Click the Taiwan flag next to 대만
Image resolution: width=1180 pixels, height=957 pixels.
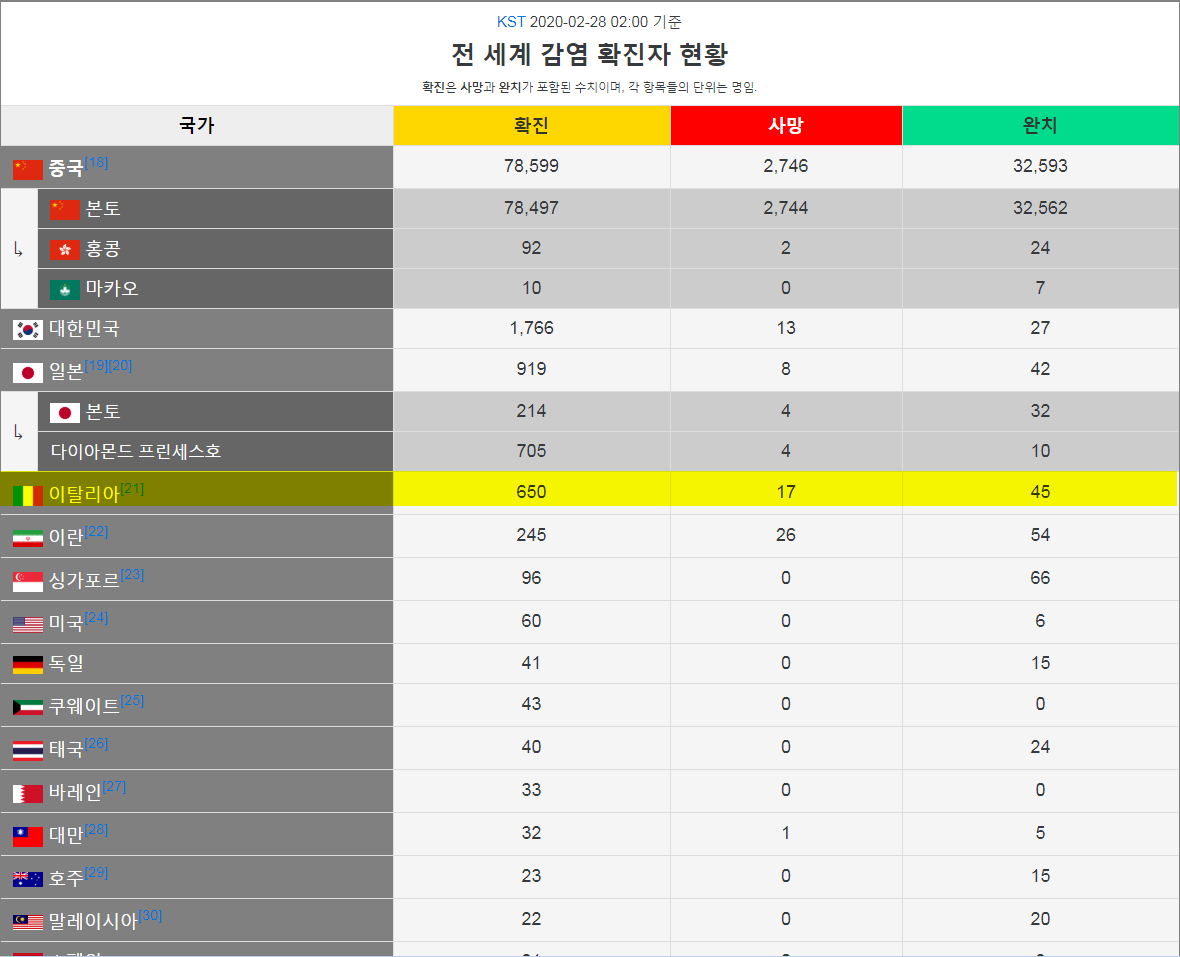pyautogui.click(x=27, y=834)
